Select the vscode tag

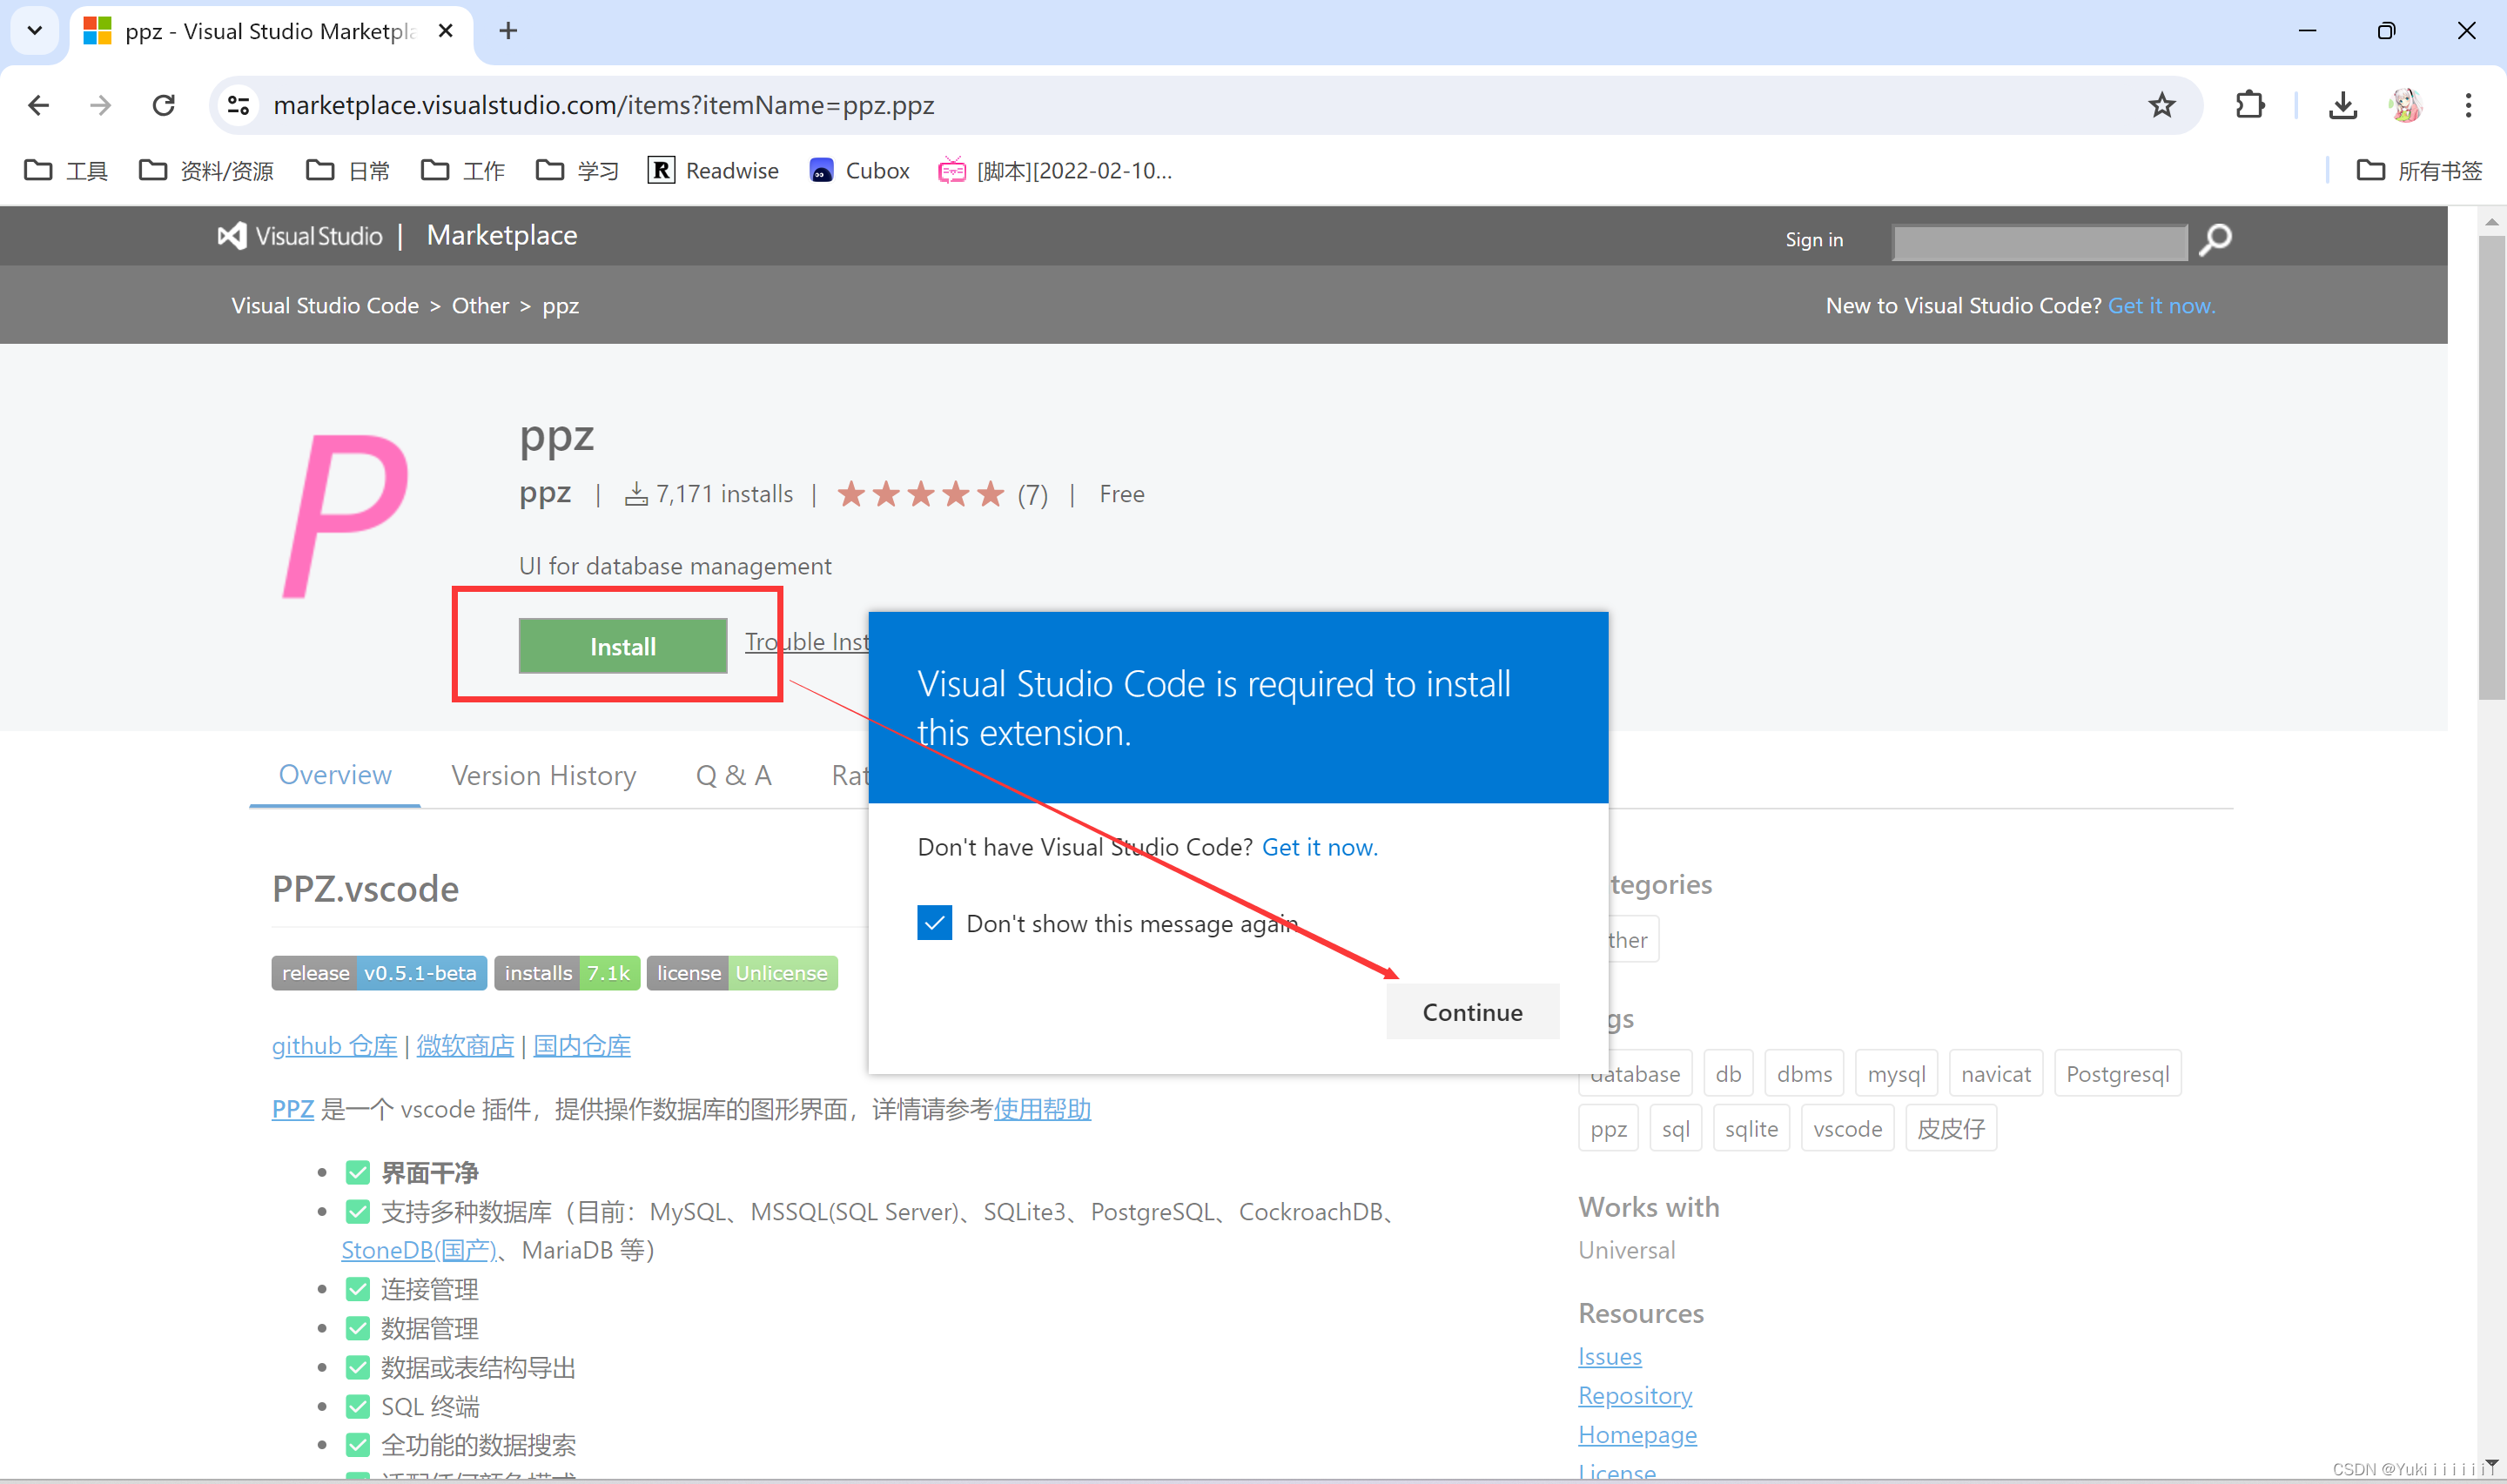tap(1847, 1129)
